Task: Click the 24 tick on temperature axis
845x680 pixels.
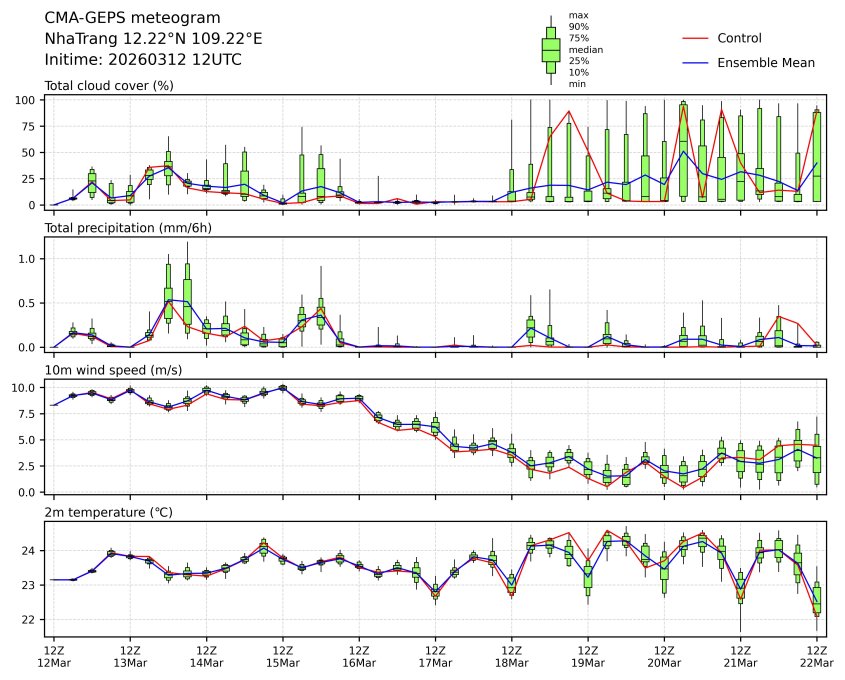Action: click(x=31, y=551)
